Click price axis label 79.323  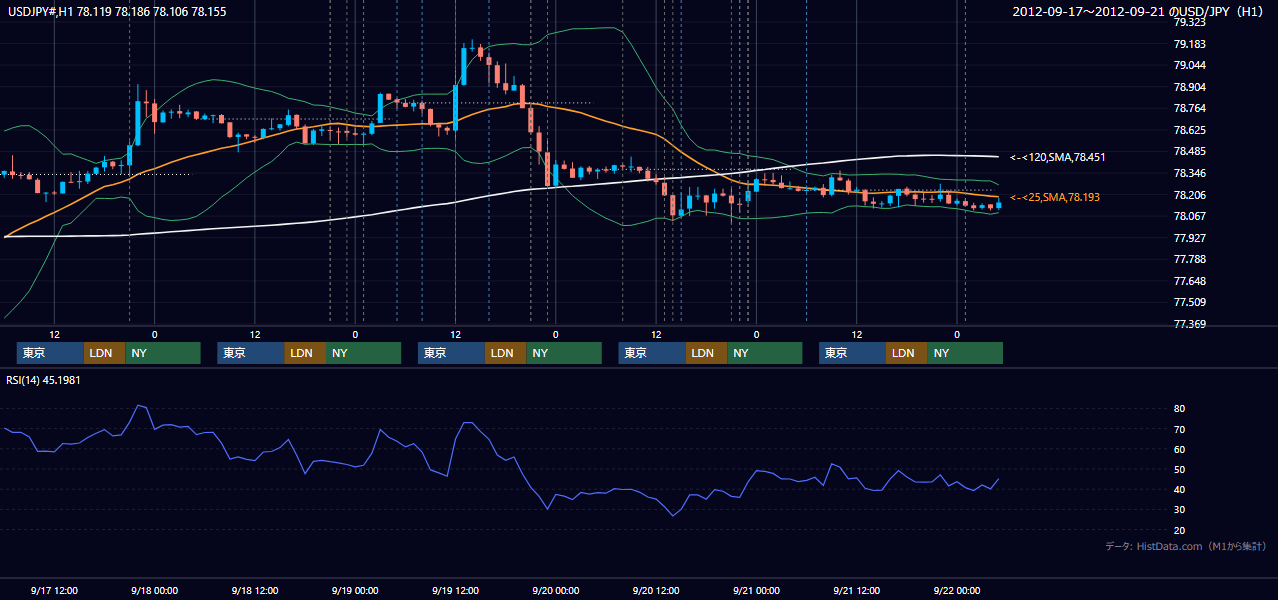coord(1188,22)
